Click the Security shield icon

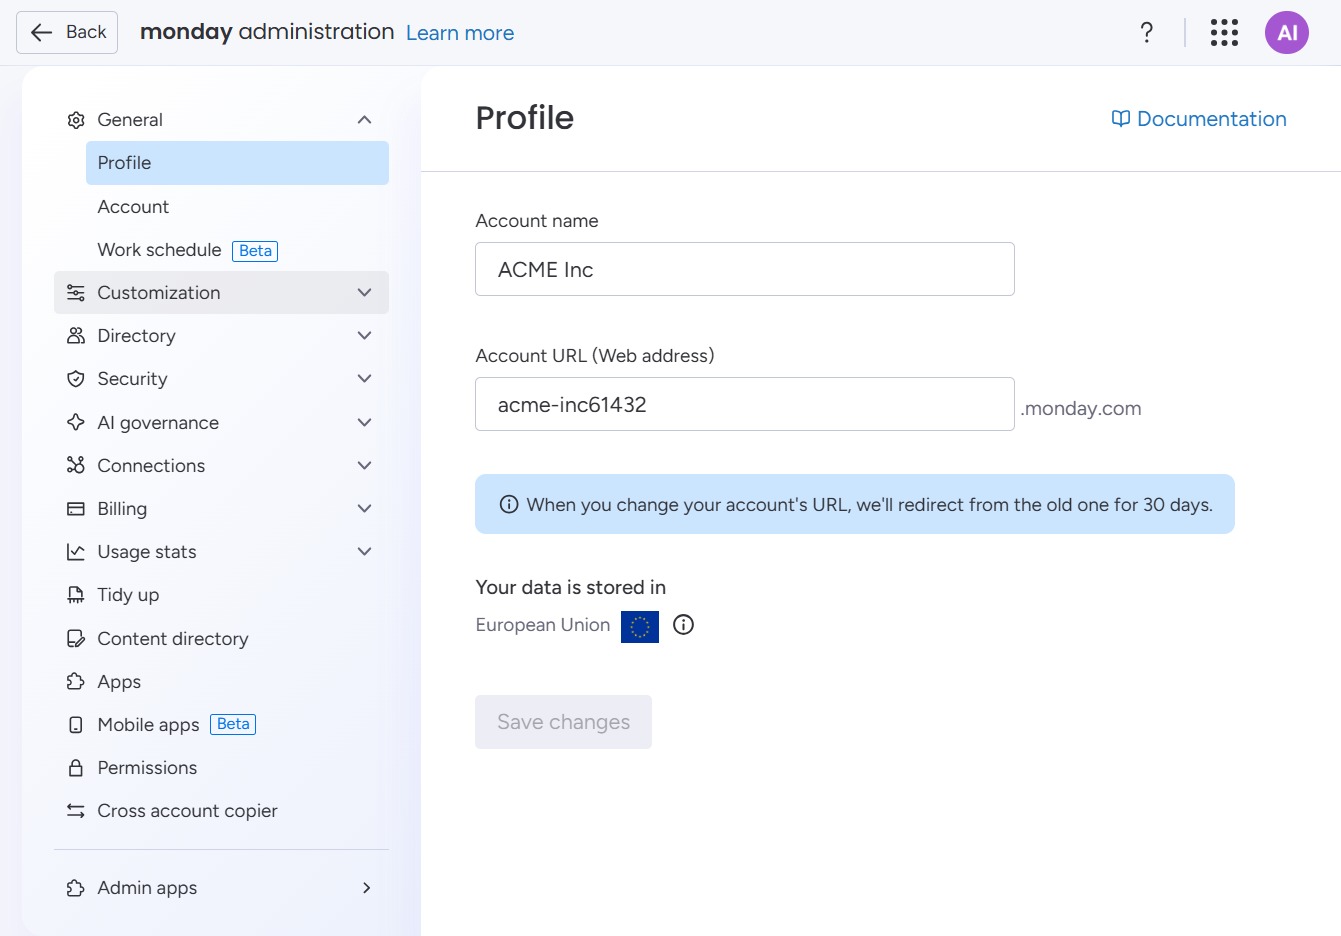tap(76, 379)
